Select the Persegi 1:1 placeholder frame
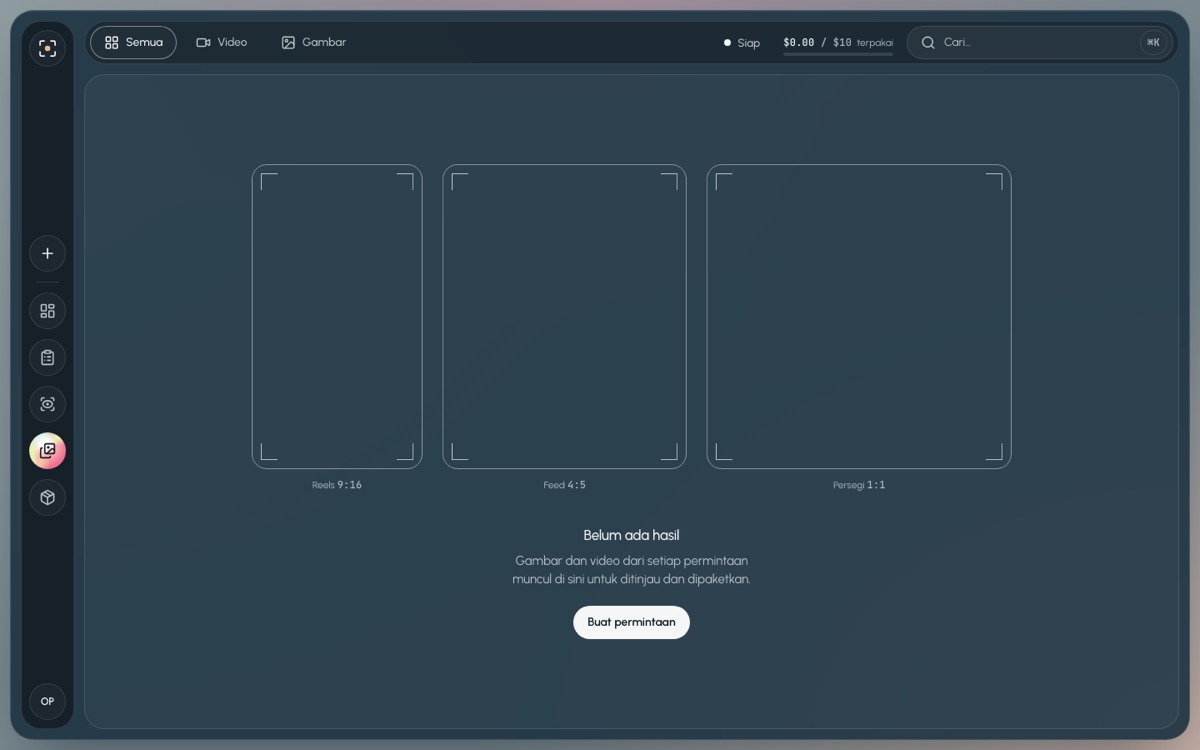The width and height of the screenshot is (1200, 750). coord(859,316)
